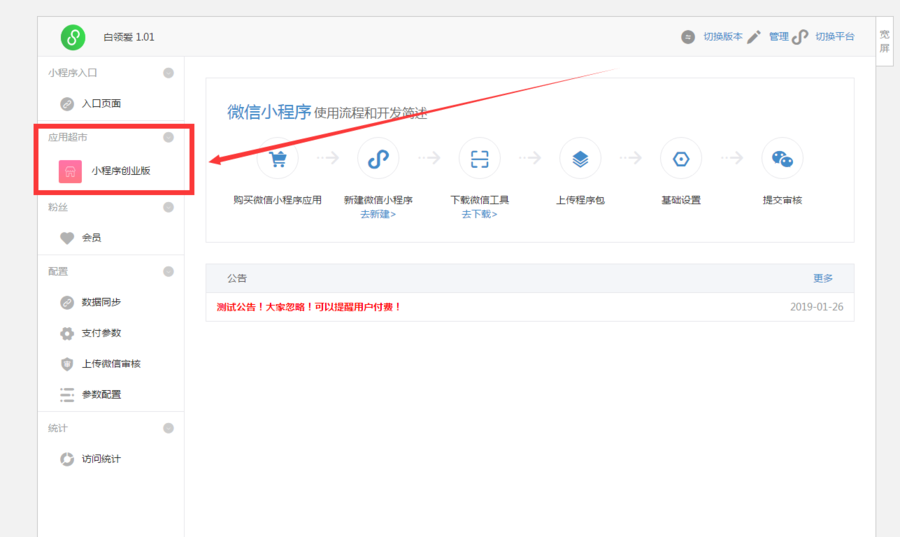
Task: Click 新建微信小程序 step label
Action: coord(378,200)
